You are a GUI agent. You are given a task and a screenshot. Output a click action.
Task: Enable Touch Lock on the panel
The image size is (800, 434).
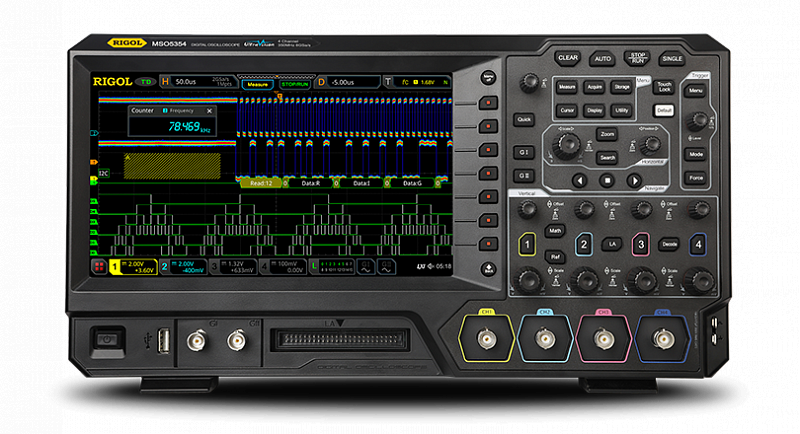click(x=664, y=87)
